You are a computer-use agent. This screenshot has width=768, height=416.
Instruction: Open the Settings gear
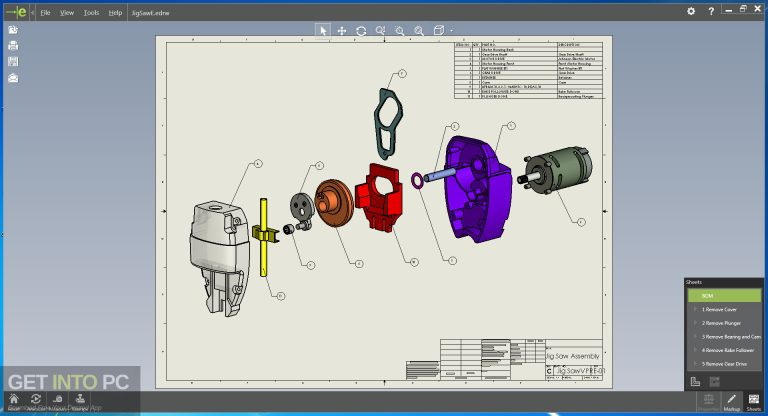click(690, 11)
